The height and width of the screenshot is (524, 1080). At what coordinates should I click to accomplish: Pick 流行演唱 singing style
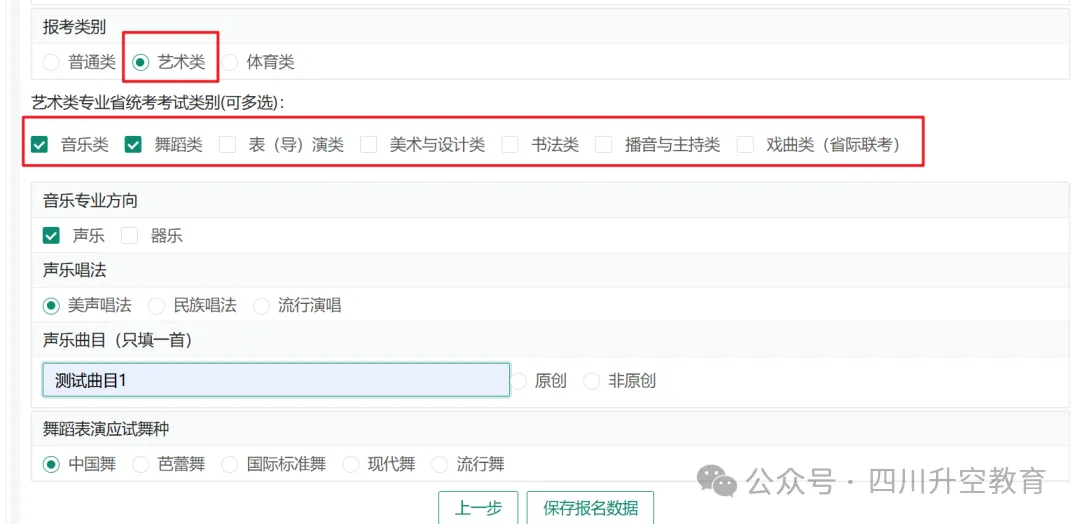261,306
